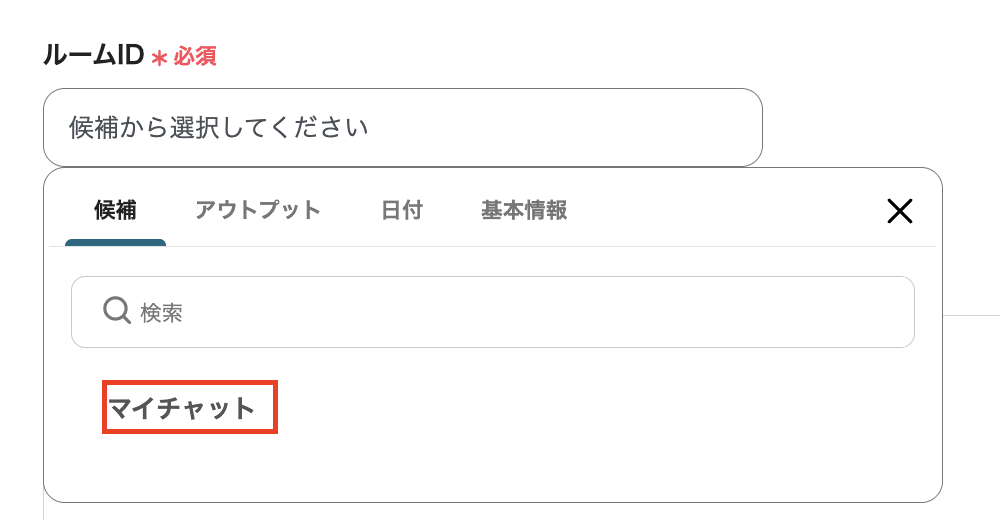Switch to the アウトプット tab
1000x520 pixels.
click(258, 210)
